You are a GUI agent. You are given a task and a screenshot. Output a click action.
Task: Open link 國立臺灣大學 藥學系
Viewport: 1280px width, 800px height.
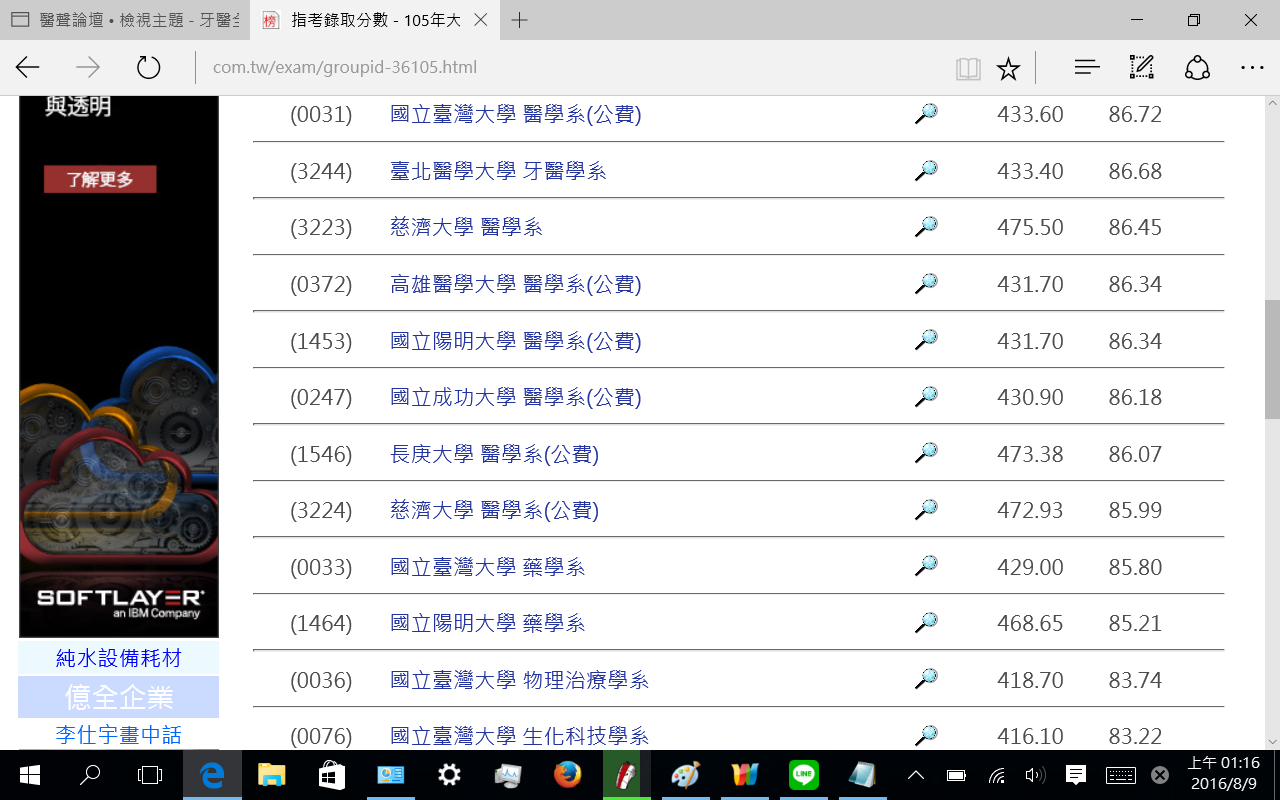(488, 567)
